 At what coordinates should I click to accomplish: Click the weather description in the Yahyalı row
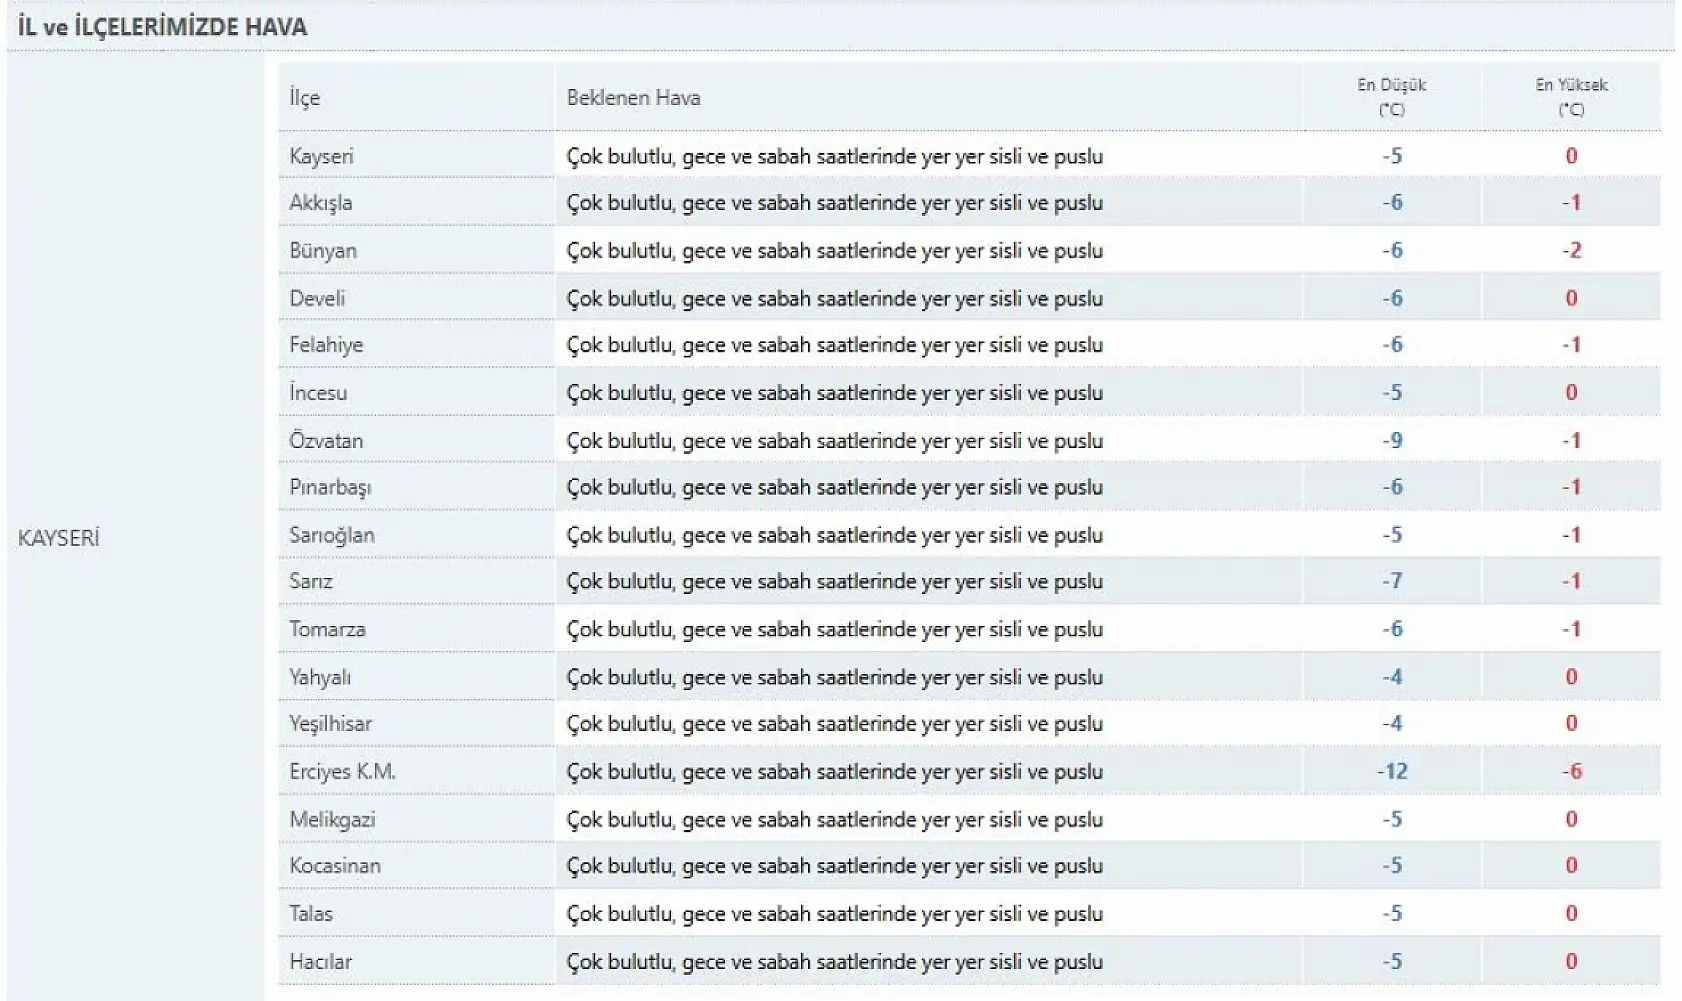(834, 678)
